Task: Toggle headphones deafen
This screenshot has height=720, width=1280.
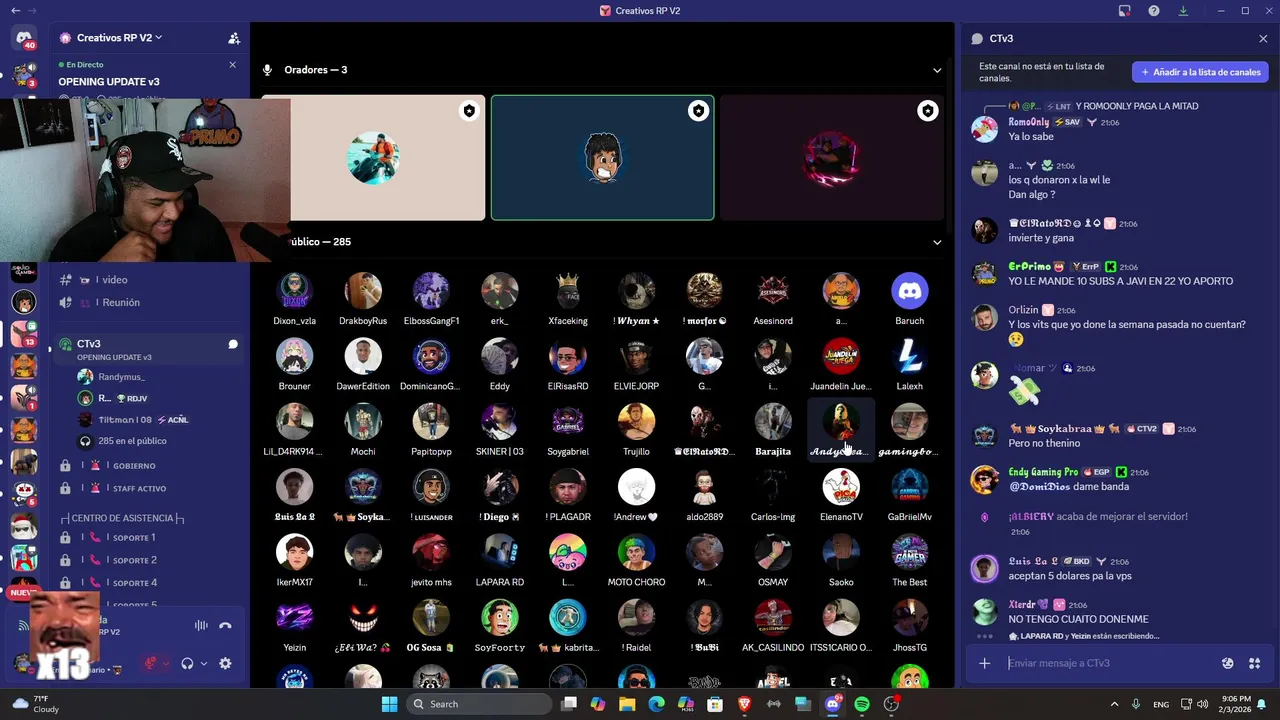Action: 187,663
